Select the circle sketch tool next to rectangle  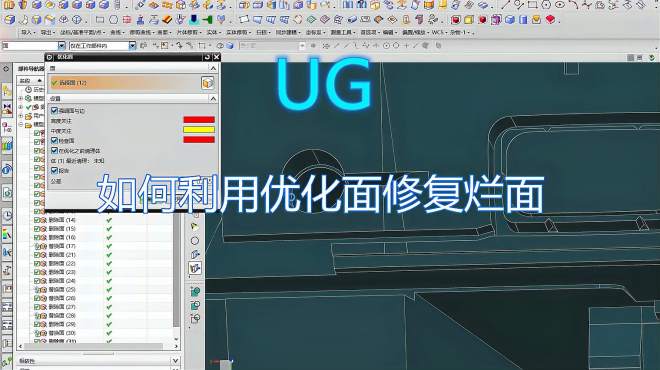113,20
